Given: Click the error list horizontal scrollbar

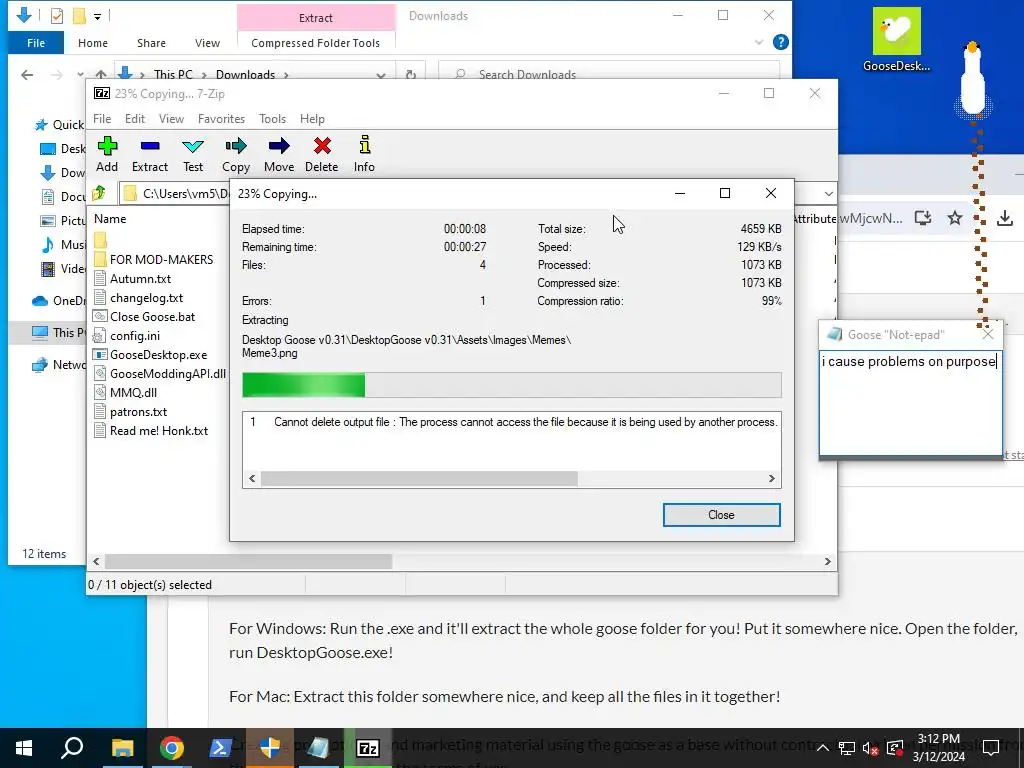Looking at the screenshot, I should (x=419, y=479).
